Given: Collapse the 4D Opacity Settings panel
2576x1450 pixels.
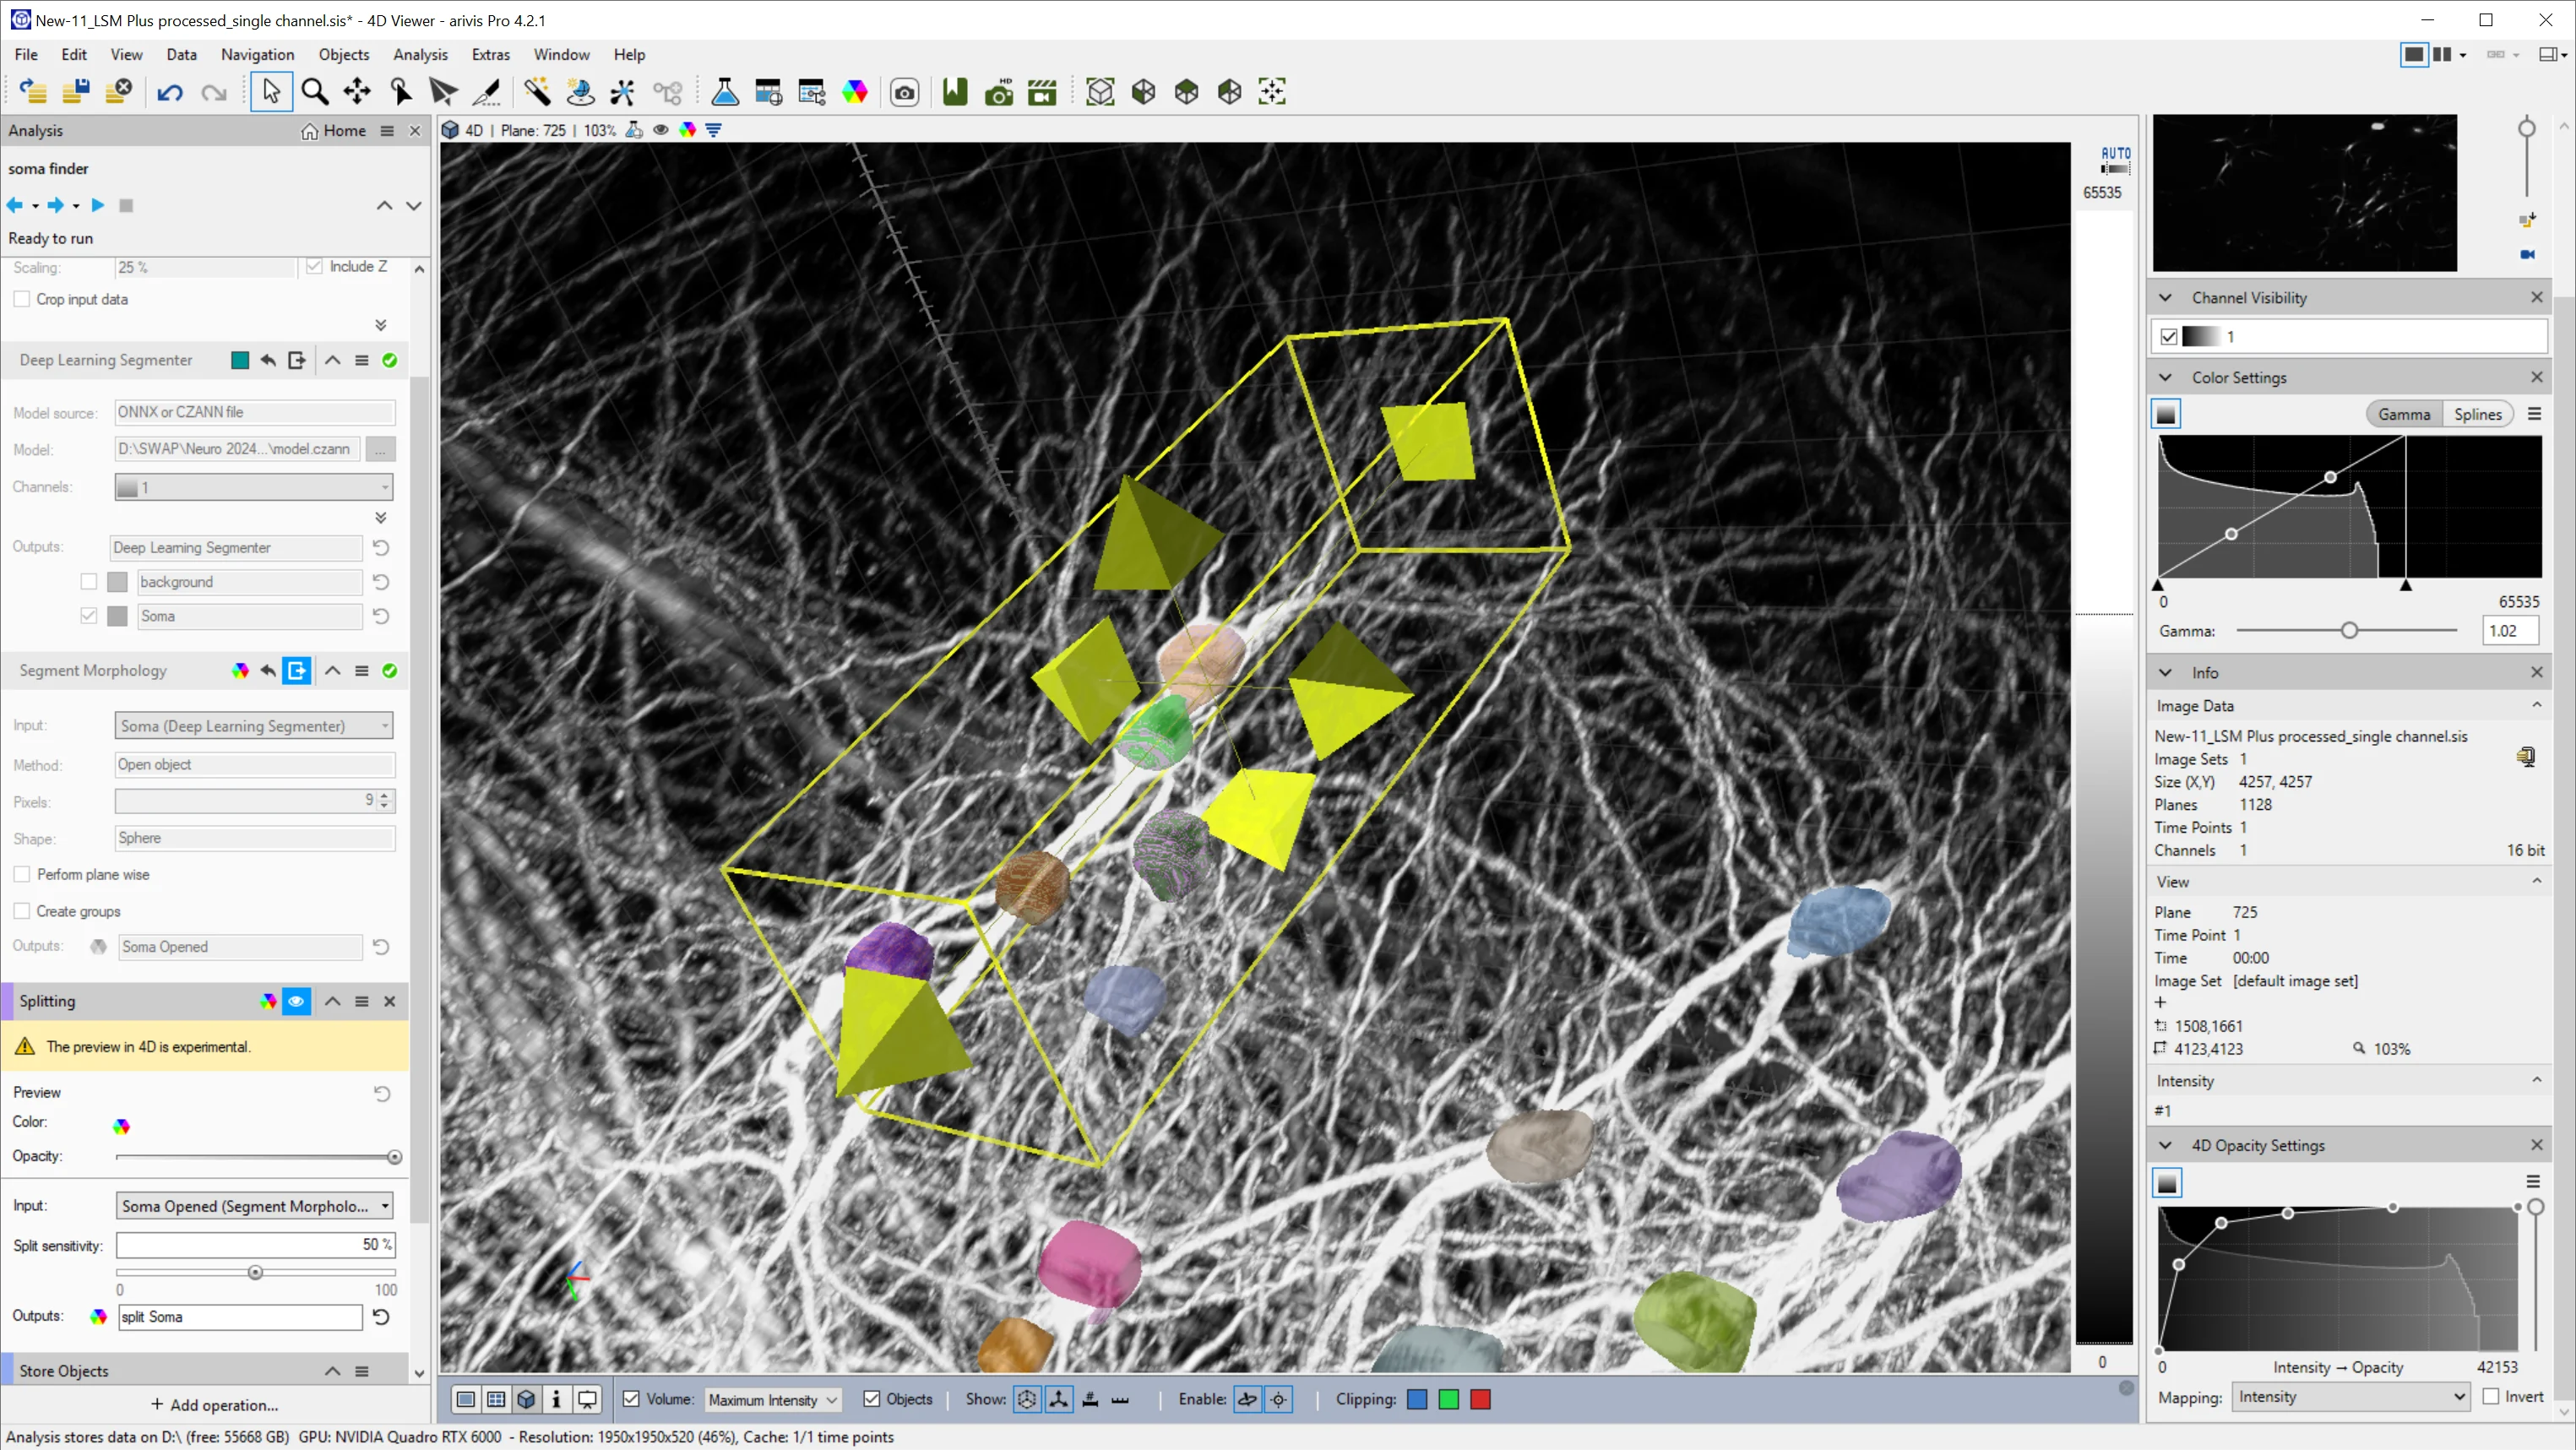Looking at the screenshot, I should point(2166,1145).
